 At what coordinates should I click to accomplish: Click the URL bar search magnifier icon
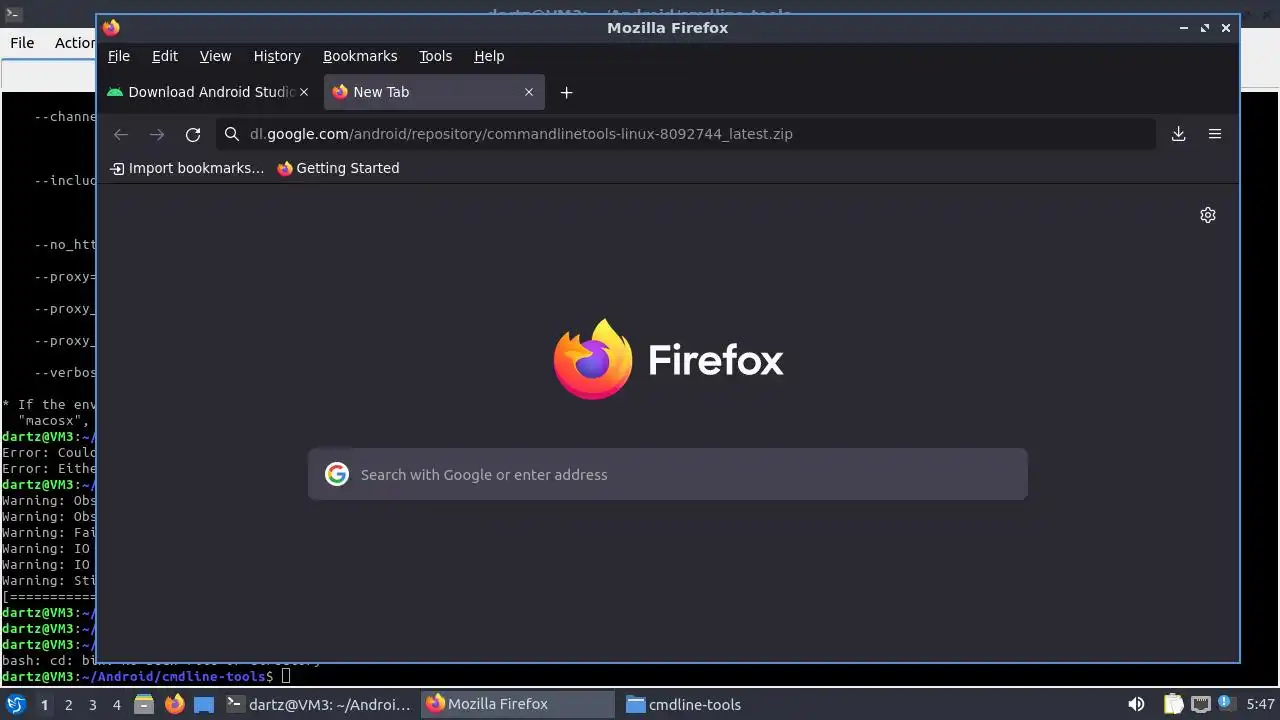tap(232, 134)
